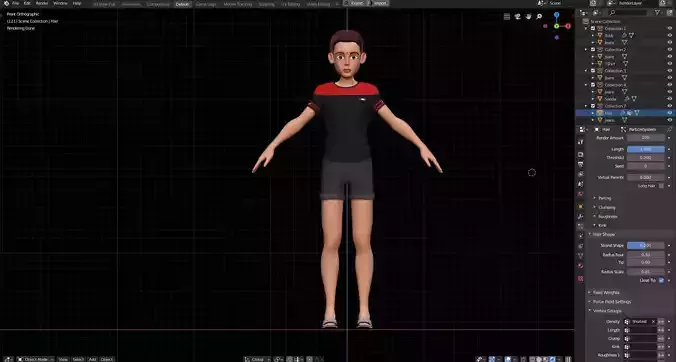This screenshot has height=362, width=676.
Task: Switch to the Motion Tracking workspace tab
Action: tap(238, 4)
